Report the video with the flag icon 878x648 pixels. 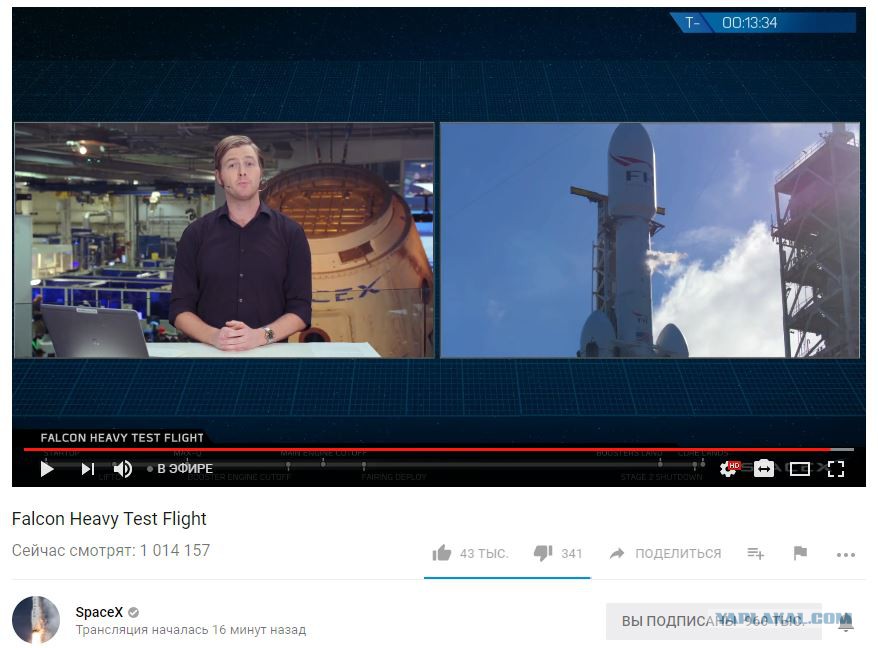click(801, 553)
